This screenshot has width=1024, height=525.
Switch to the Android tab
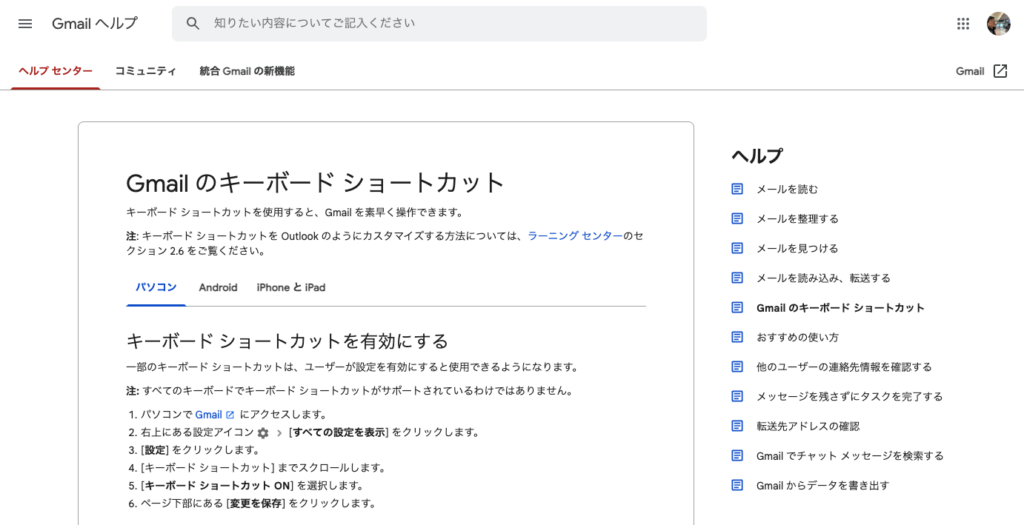click(218, 287)
